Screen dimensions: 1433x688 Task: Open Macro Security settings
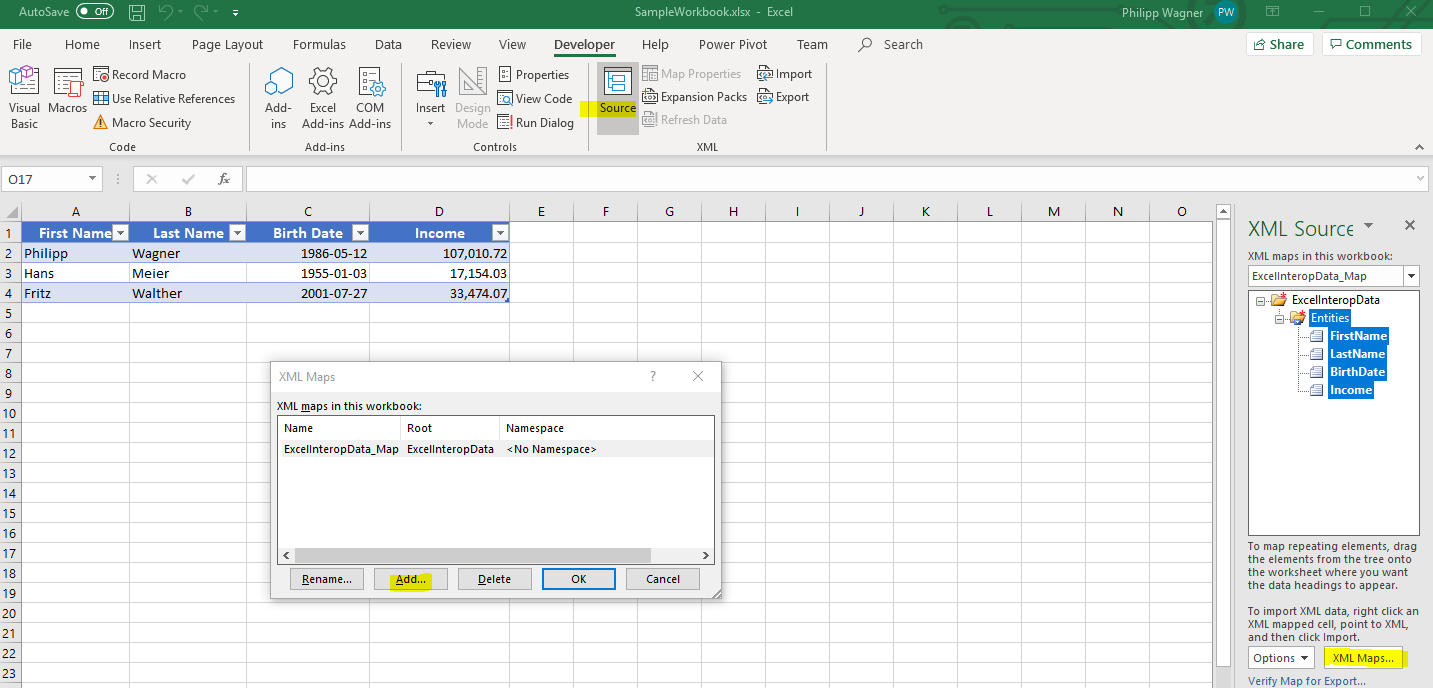[x=142, y=123]
